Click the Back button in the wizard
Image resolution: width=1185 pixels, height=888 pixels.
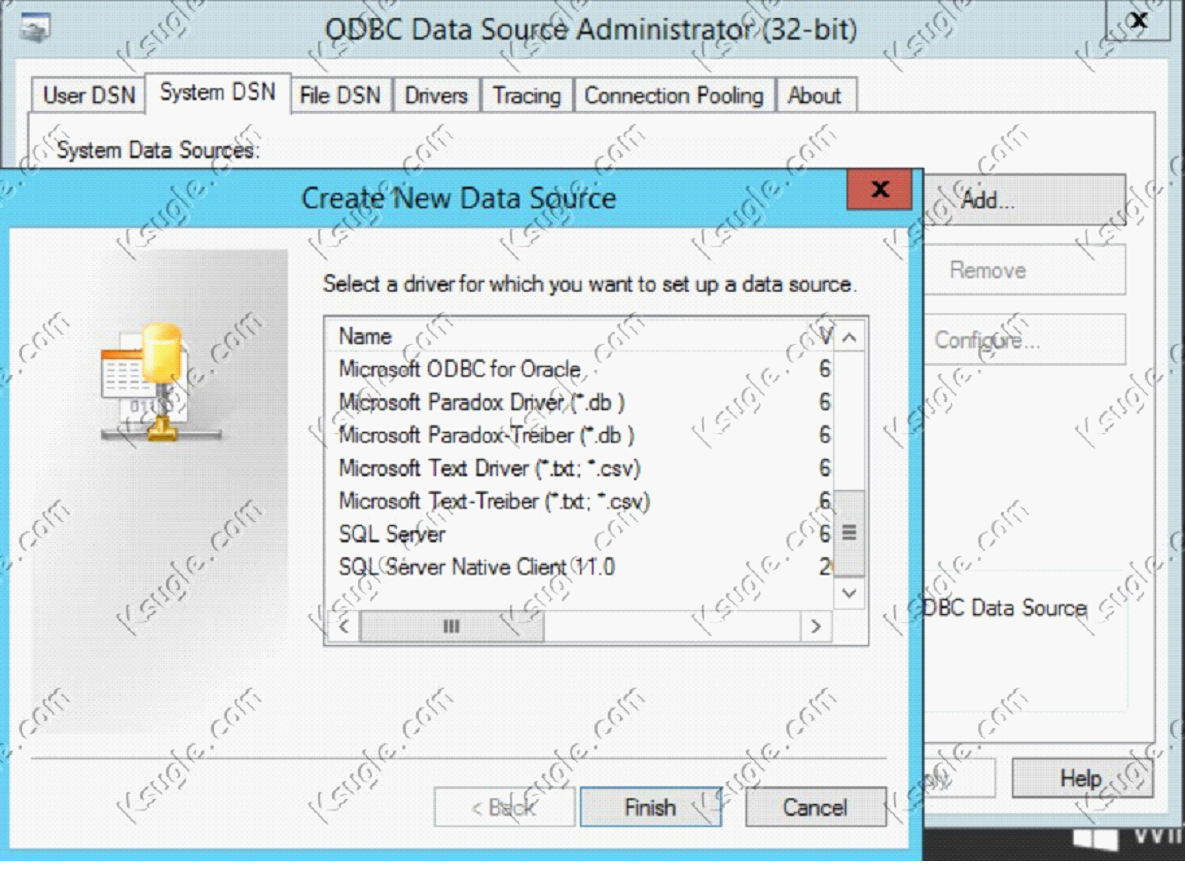(x=503, y=807)
